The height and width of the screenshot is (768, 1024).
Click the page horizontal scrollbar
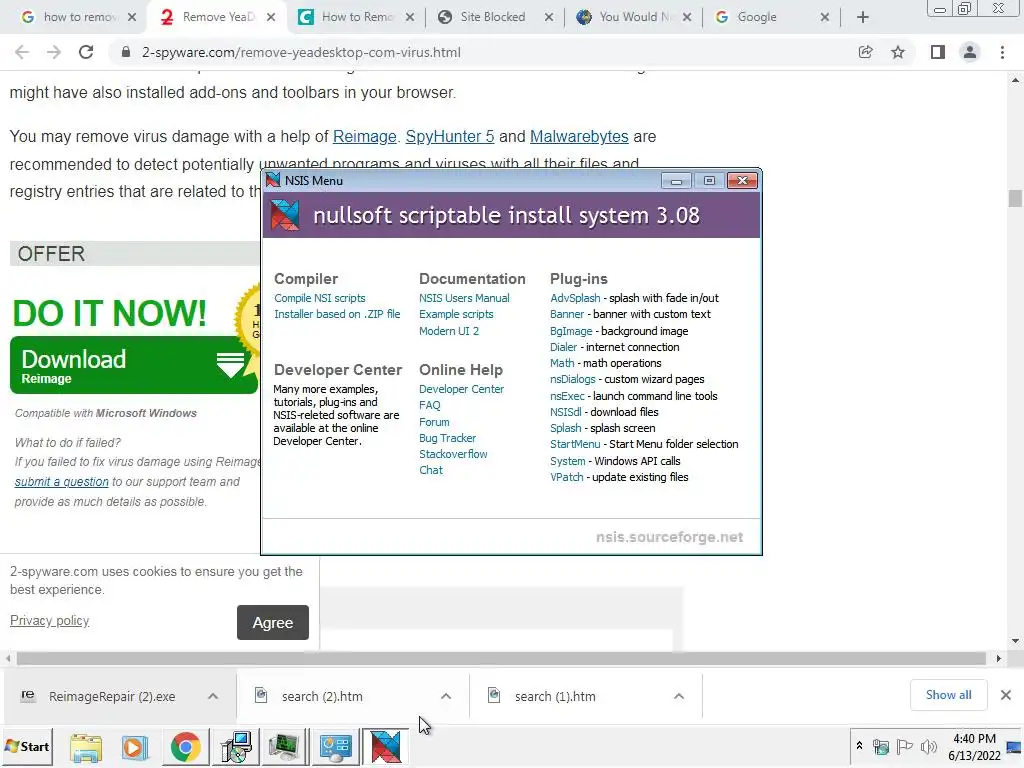(x=502, y=658)
